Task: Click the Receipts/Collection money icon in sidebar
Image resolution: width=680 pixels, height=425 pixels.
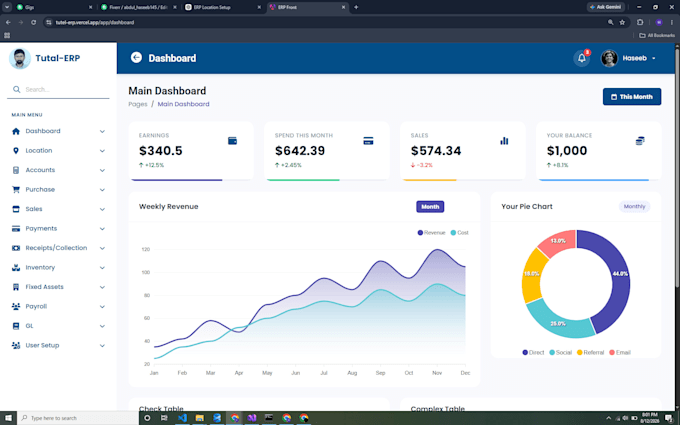Action: pyautogui.click(x=16, y=248)
